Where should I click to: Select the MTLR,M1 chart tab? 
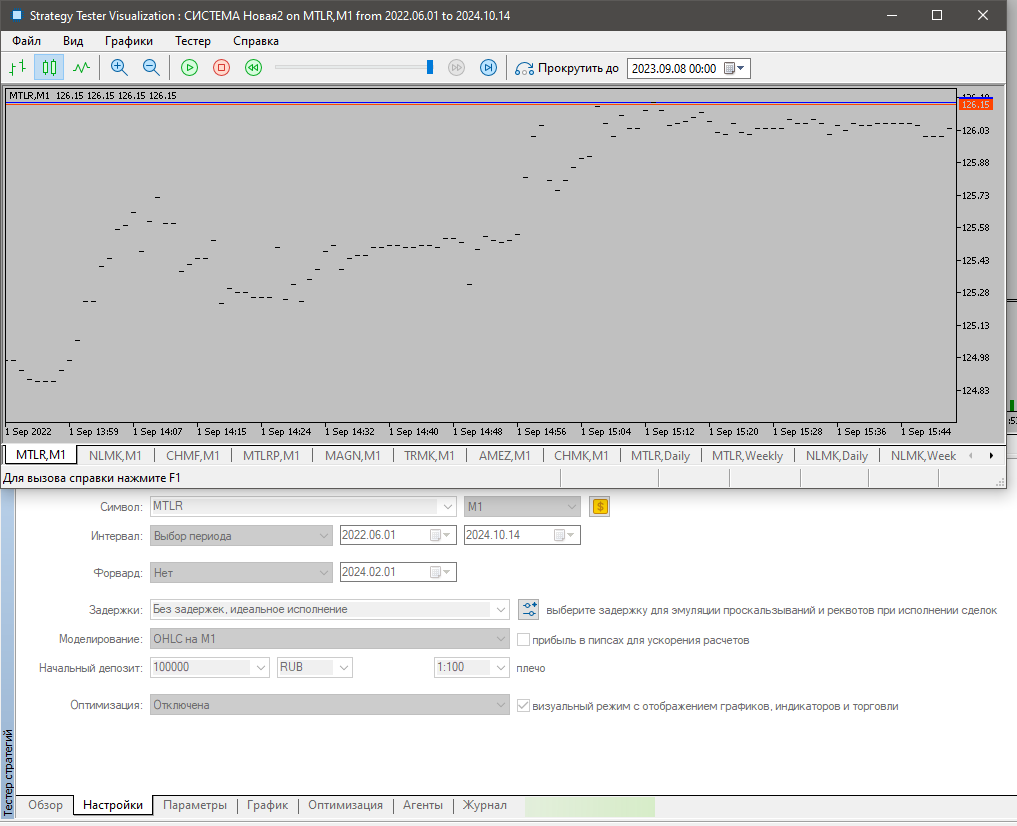point(40,455)
